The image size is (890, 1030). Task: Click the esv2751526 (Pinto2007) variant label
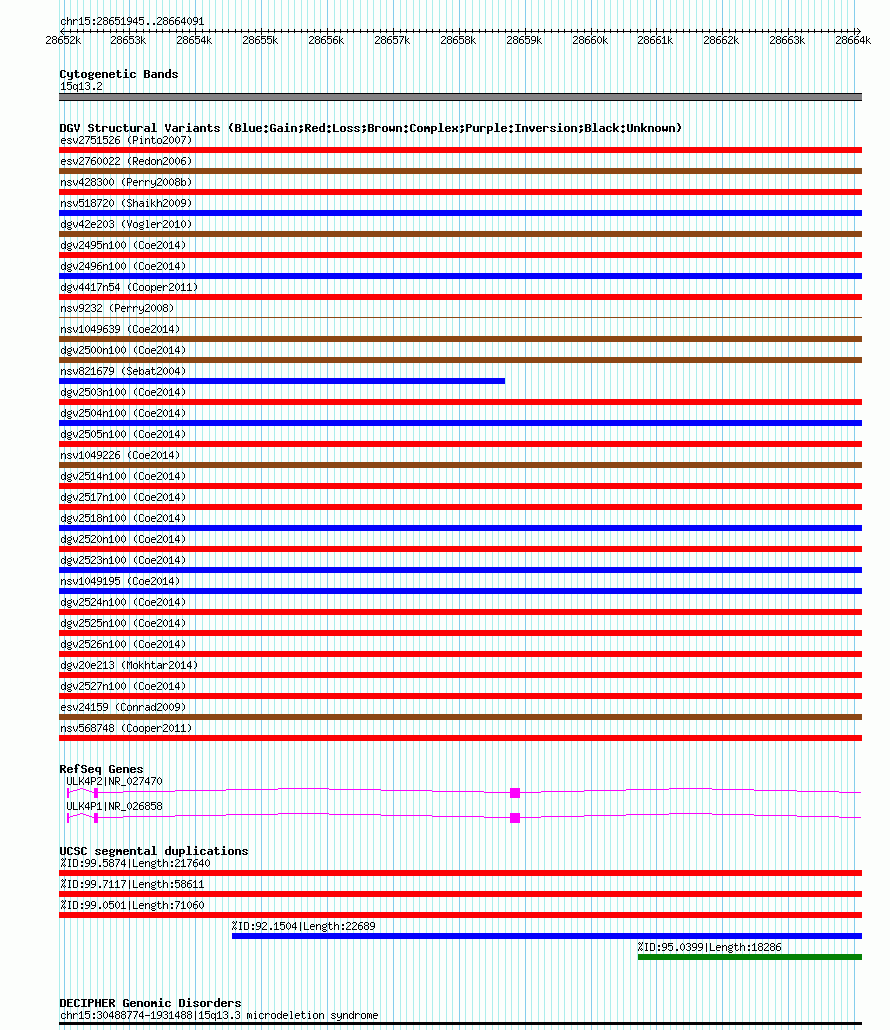[x=126, y=141]
